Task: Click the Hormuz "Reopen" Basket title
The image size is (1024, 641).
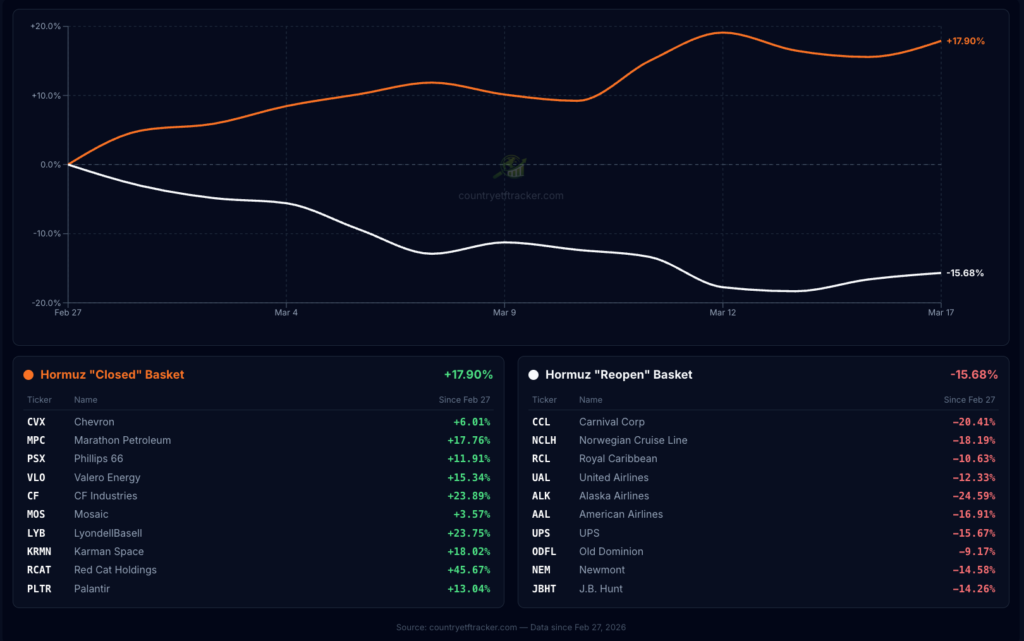Action: pyautogui.click(x=618, y=375)
